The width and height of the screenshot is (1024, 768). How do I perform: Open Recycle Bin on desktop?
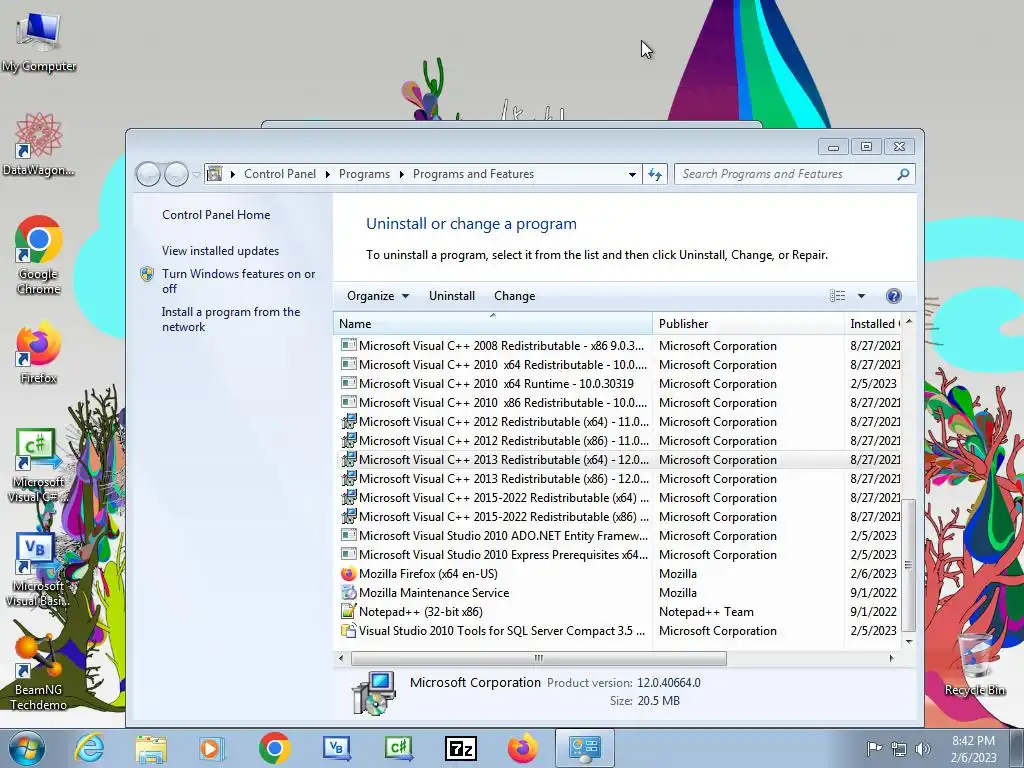click(974, 663)
